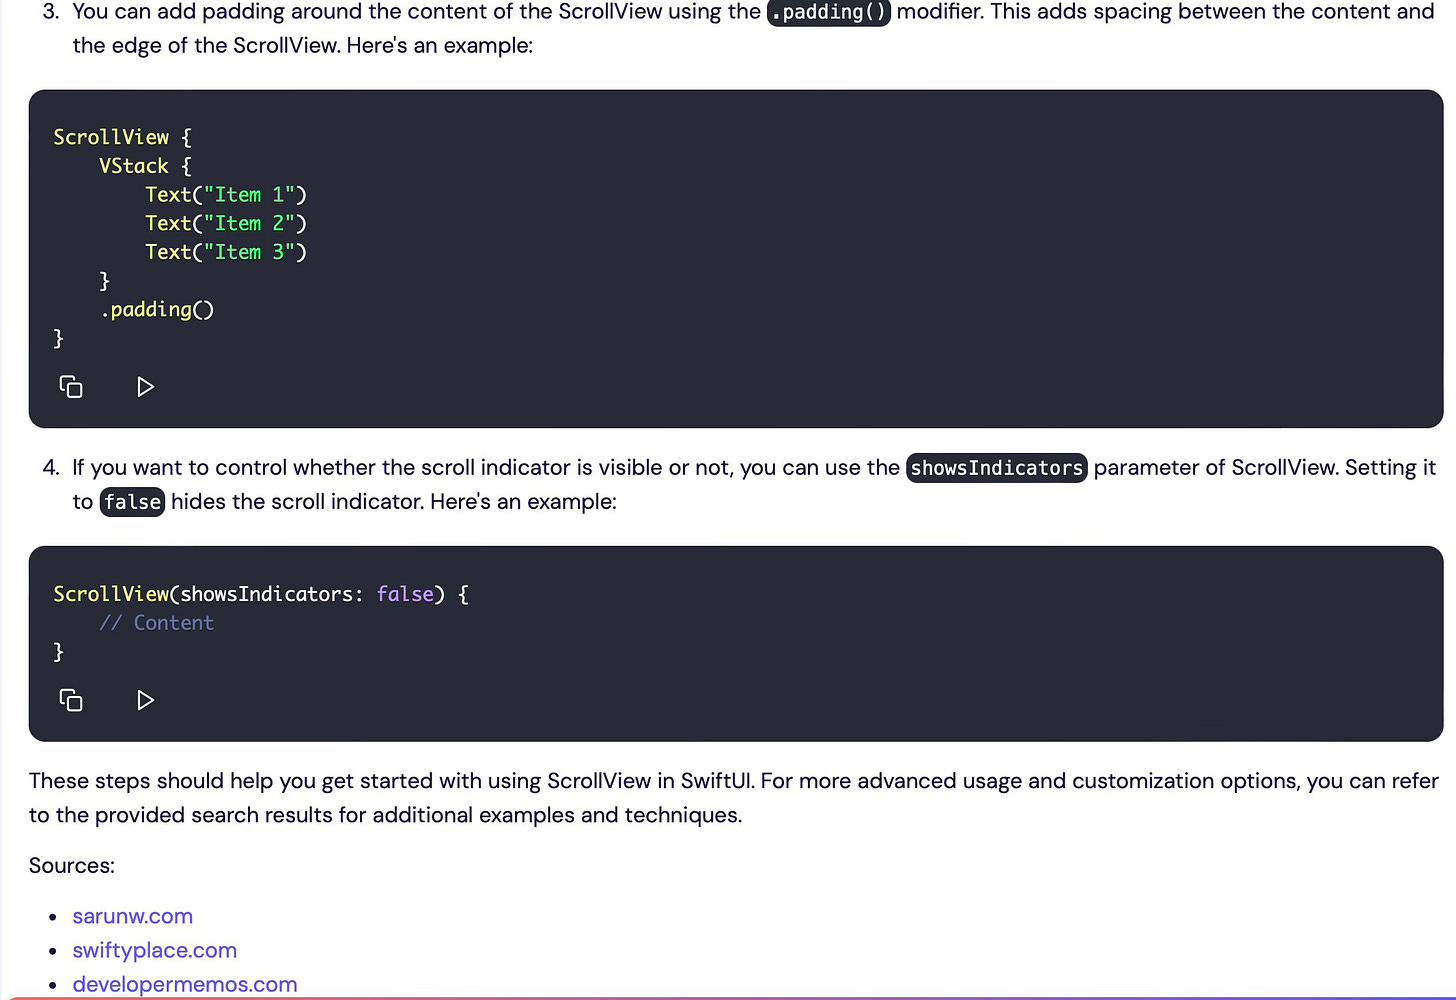
Task: Click the false inline code badge
Action: point(132,501)
